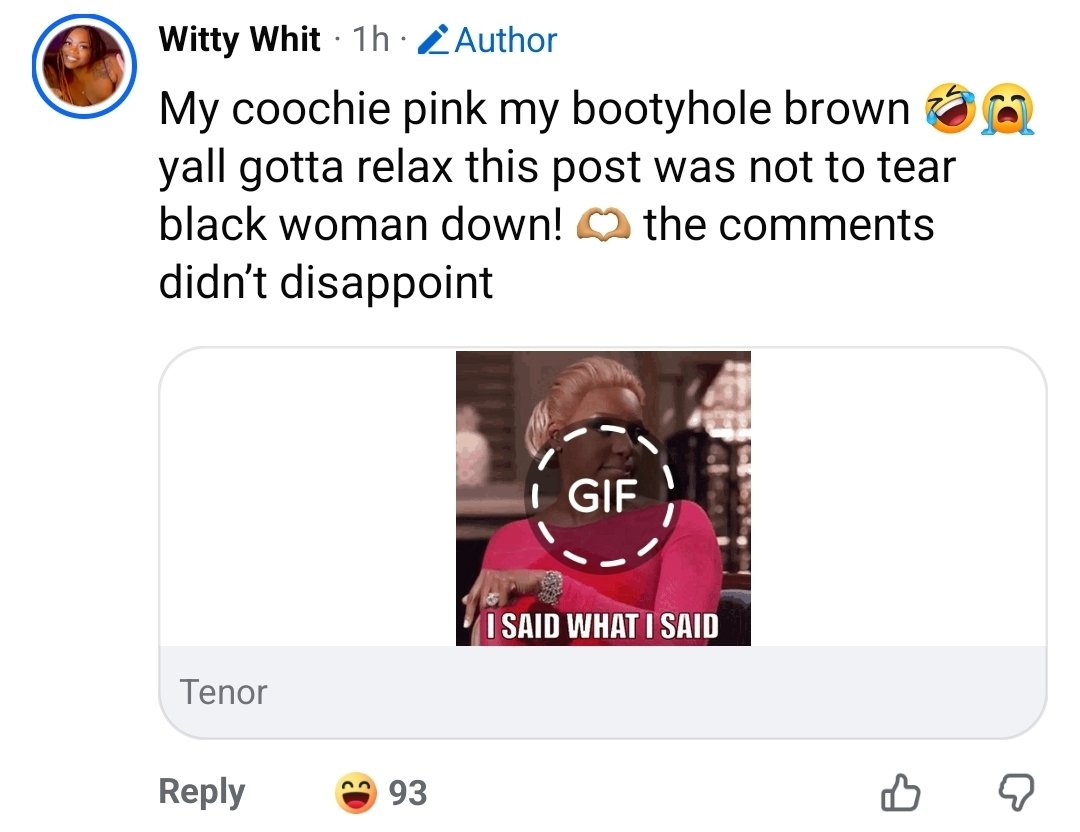Open Witty Whit's profile picture
Screen dimensions: 1080x832
[84, 66]
